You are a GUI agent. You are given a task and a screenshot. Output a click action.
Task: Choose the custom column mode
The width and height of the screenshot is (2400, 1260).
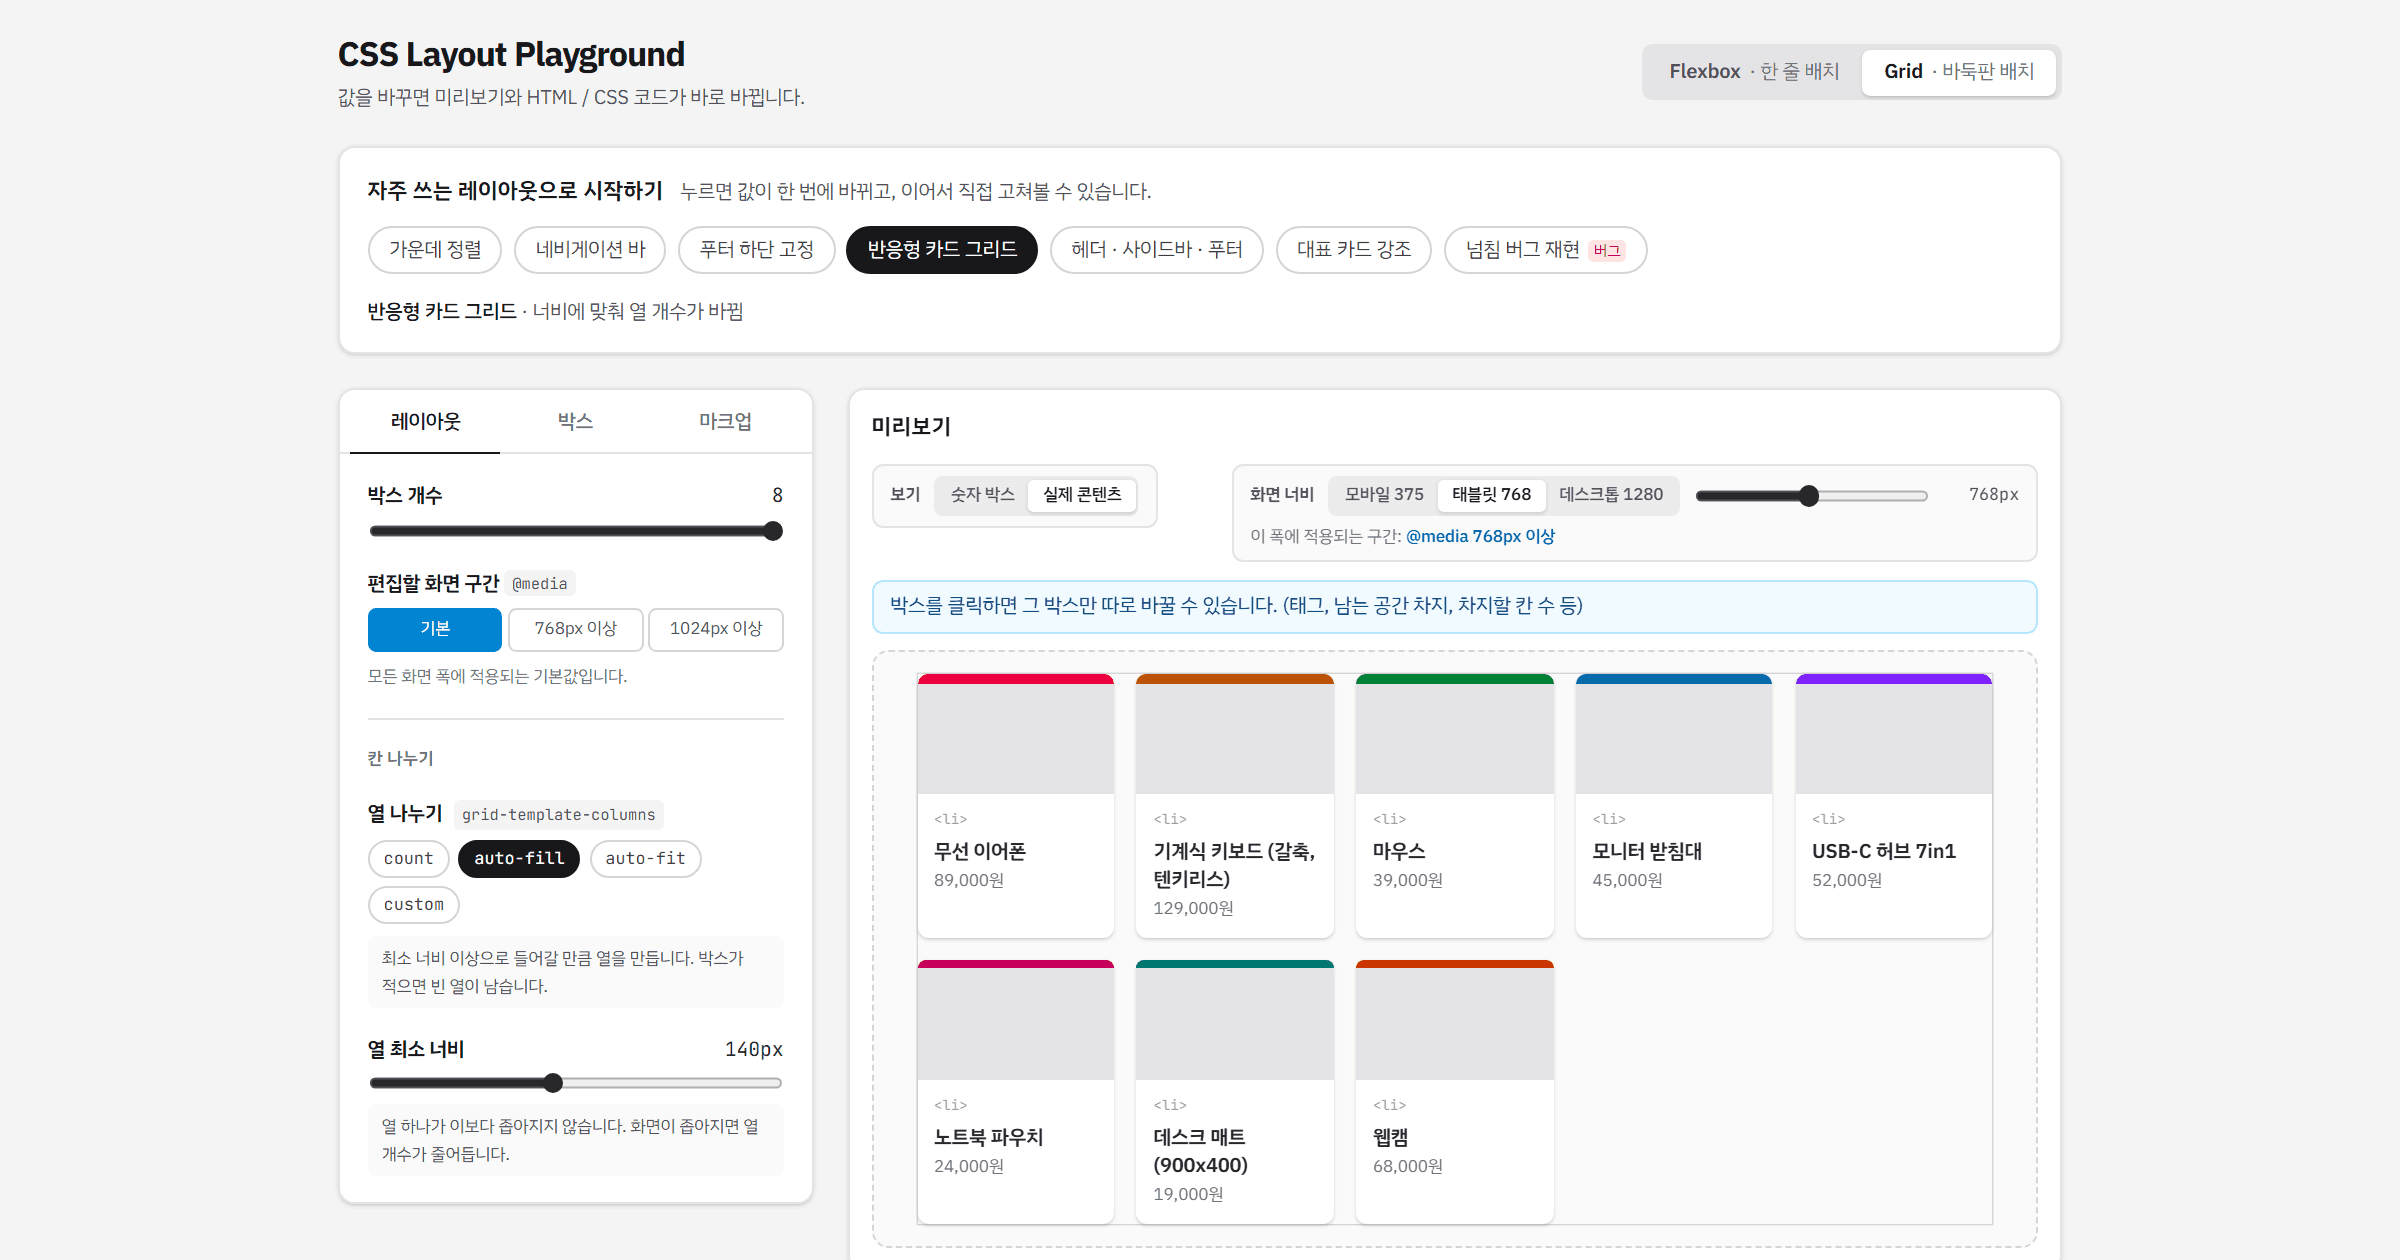(414, 905)
